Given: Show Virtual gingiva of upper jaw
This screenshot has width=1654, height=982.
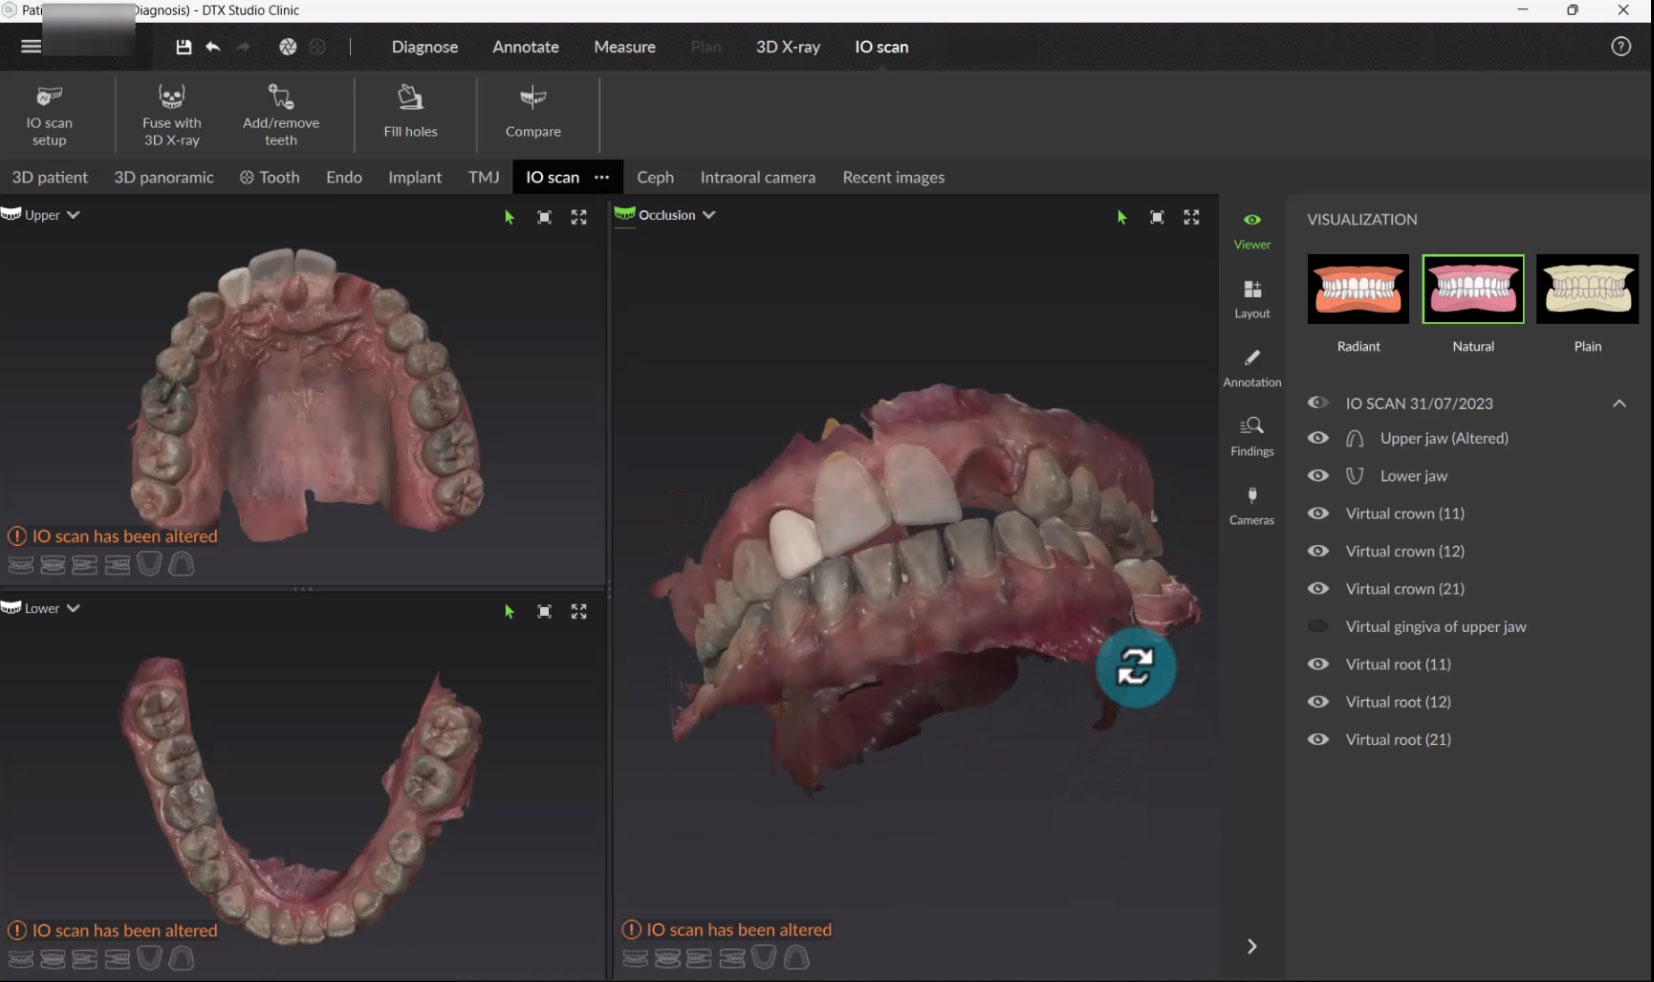Looking at the screenshot, I should [1318, 626].
